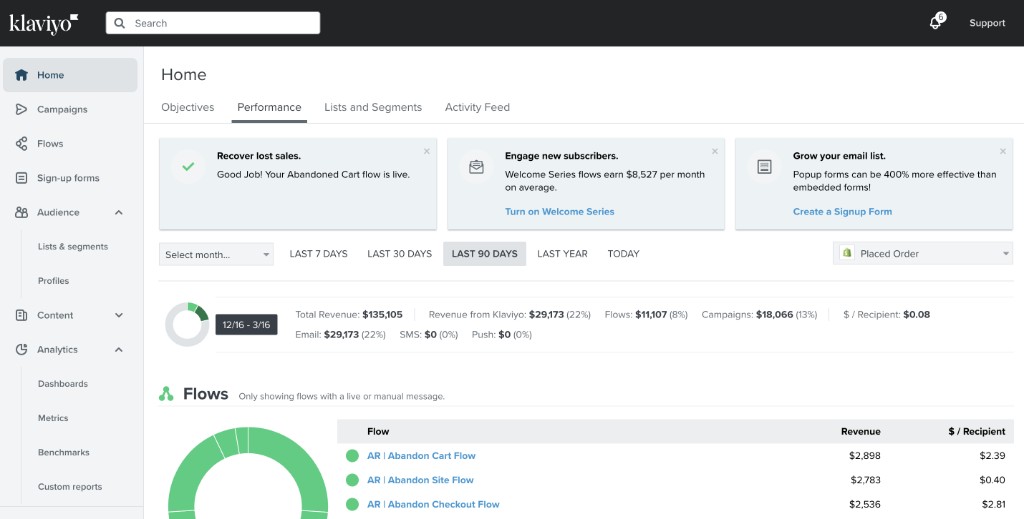Click the $2.81 per recipient cell
This screenshot has height=519, width=1024.
pyautogui.click(x=993, y=504)
